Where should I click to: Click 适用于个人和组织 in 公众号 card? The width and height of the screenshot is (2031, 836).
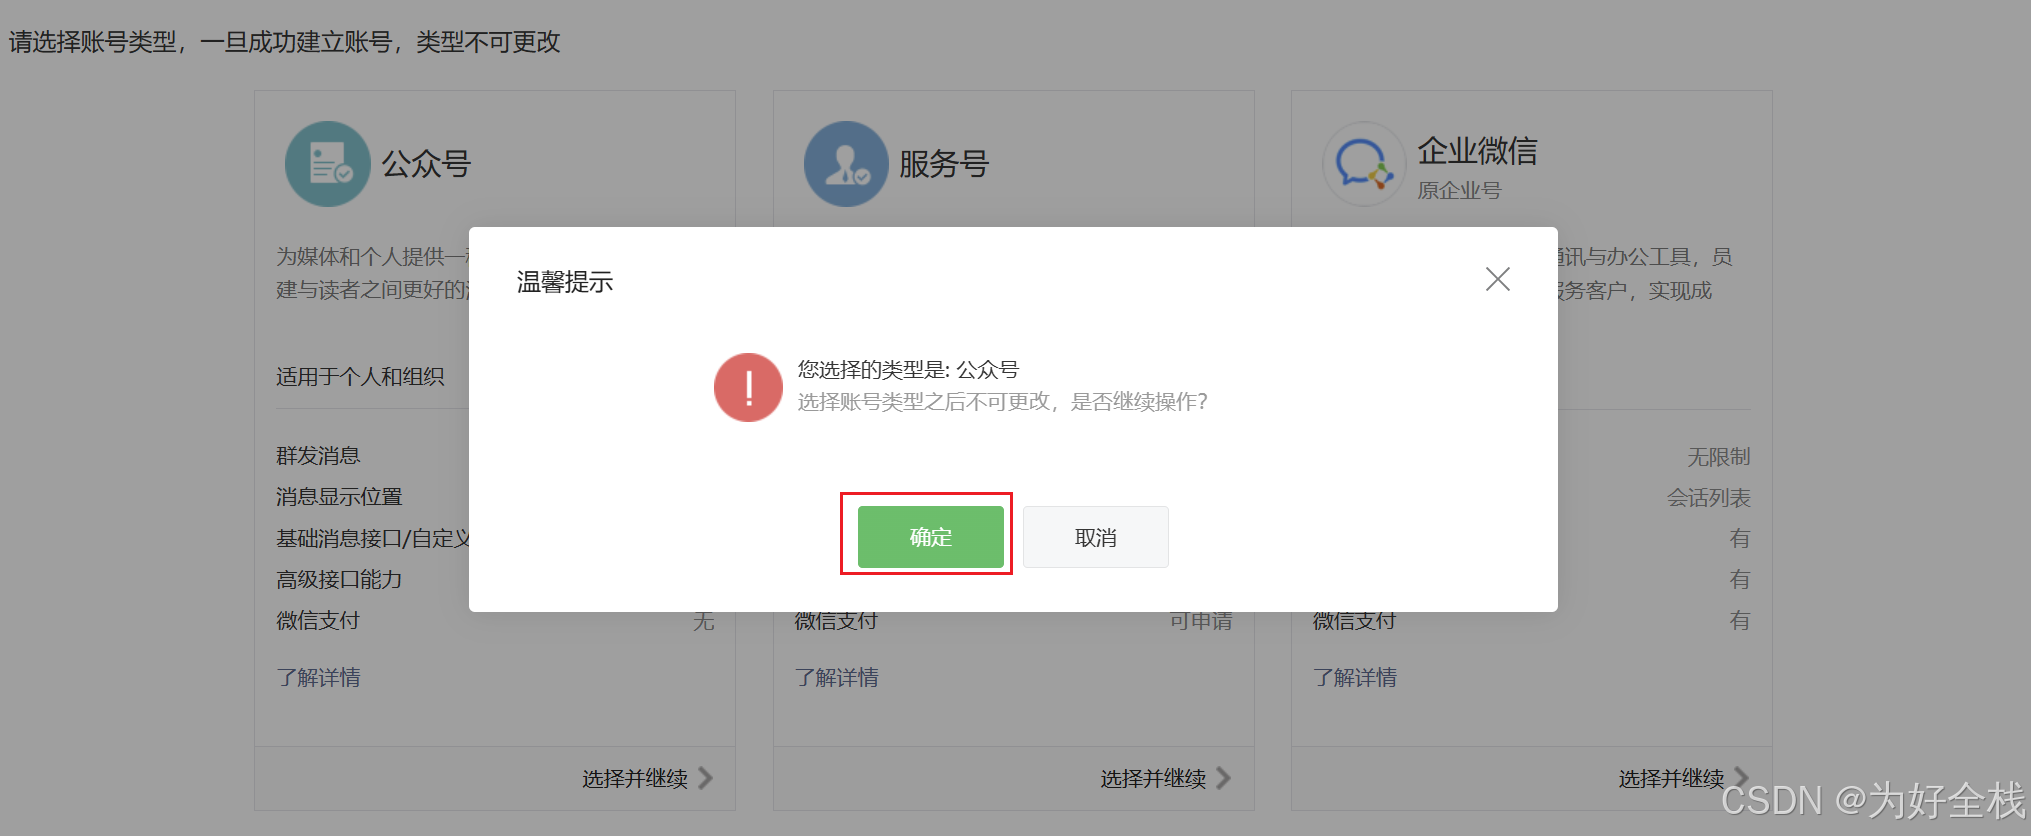360,377
